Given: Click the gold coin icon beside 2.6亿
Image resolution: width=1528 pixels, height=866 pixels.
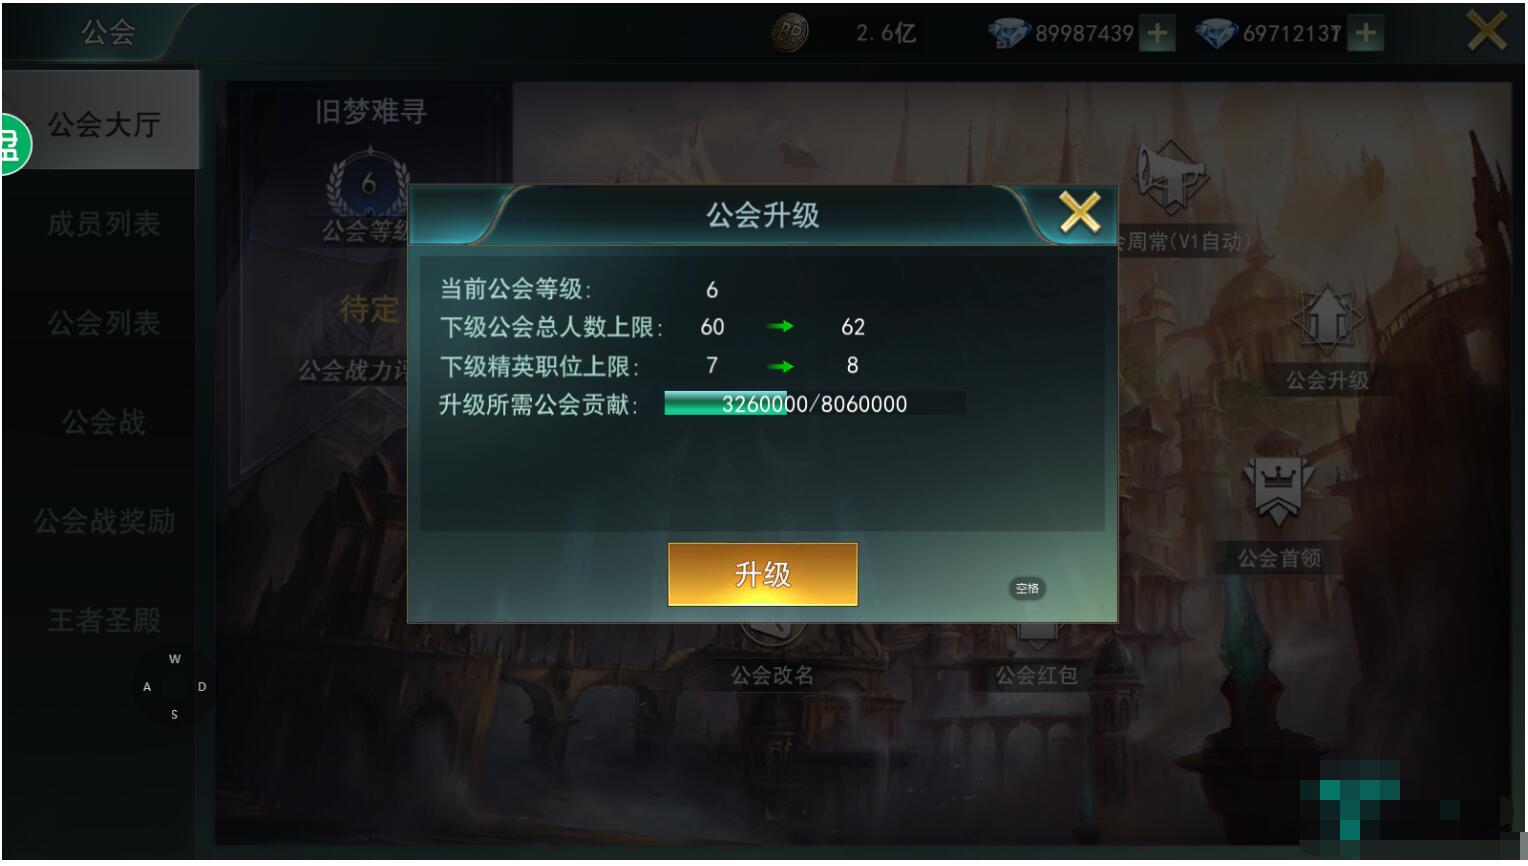Looking at the screenshot, I should tap(790, 33).
